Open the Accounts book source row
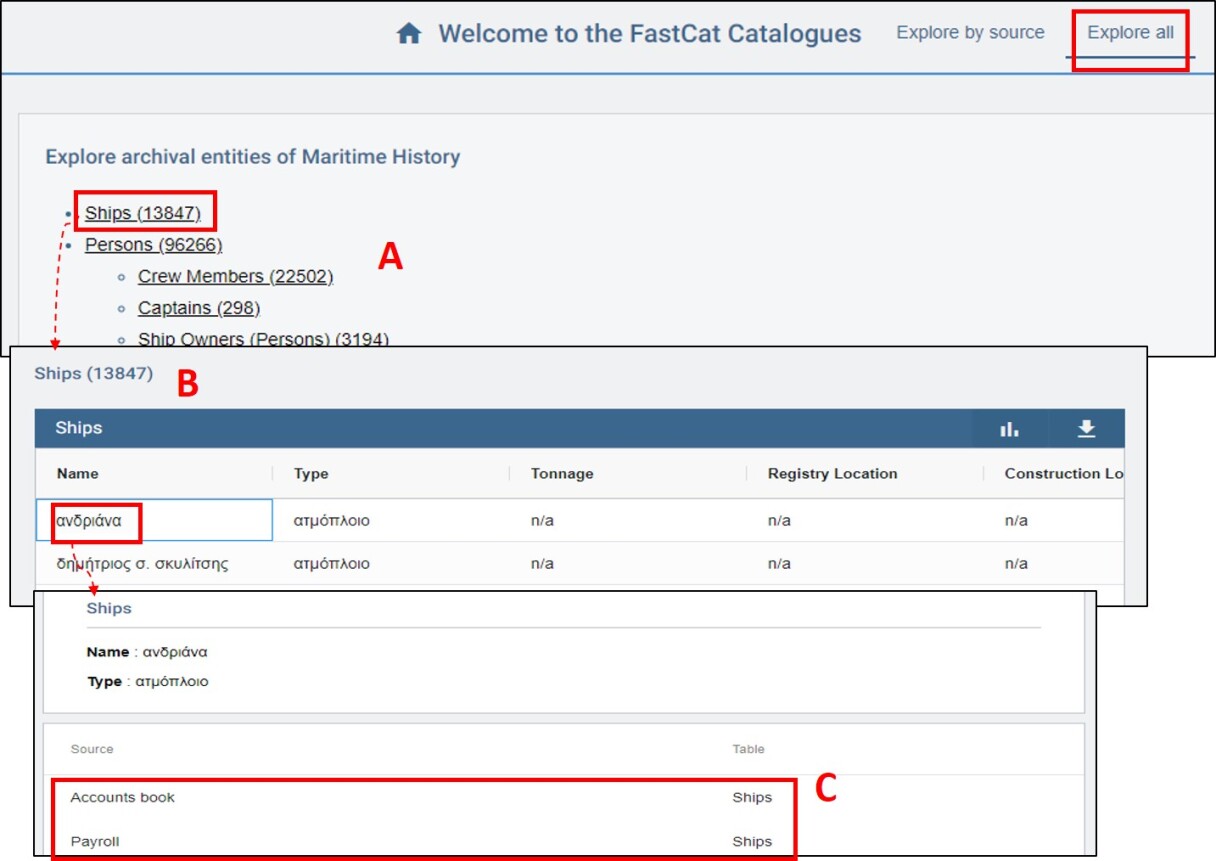 [x=122, y=798]
